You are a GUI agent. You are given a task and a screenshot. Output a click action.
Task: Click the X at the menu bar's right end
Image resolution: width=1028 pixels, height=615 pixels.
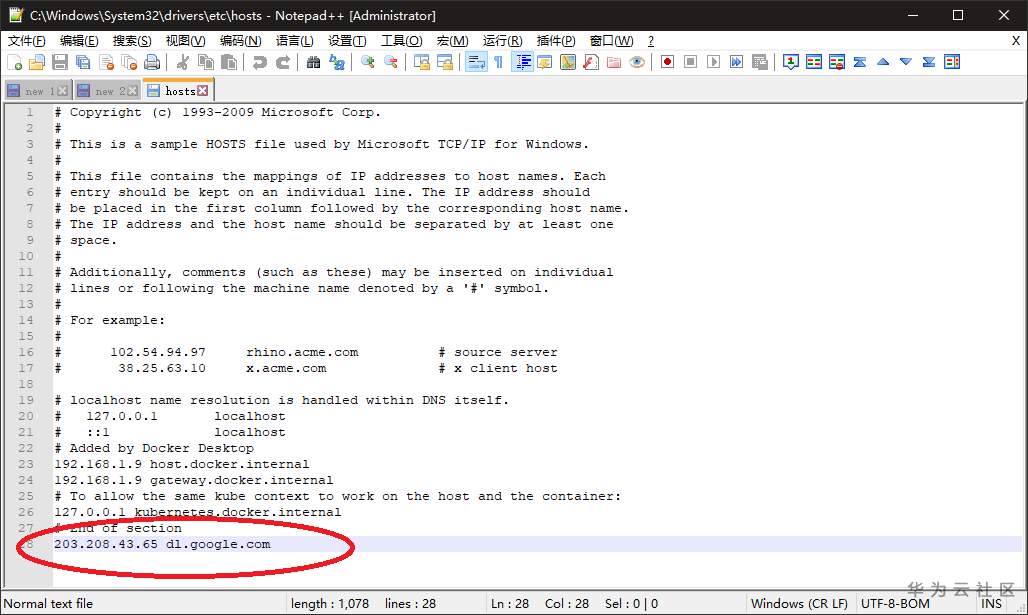(x=1016, y=41)
